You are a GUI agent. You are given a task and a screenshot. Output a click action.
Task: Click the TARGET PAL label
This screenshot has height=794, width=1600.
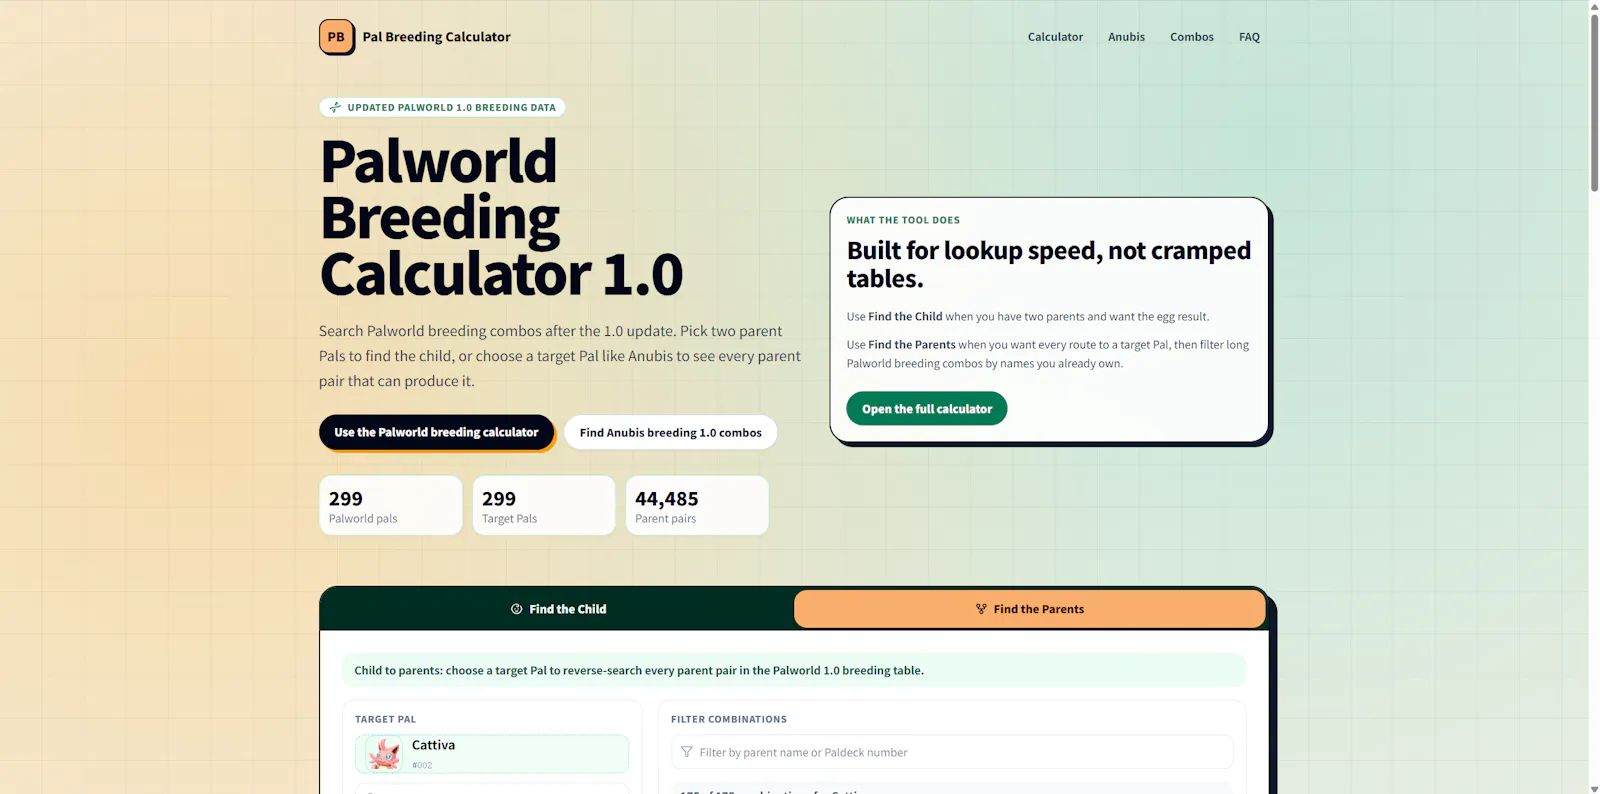(385, 719)
